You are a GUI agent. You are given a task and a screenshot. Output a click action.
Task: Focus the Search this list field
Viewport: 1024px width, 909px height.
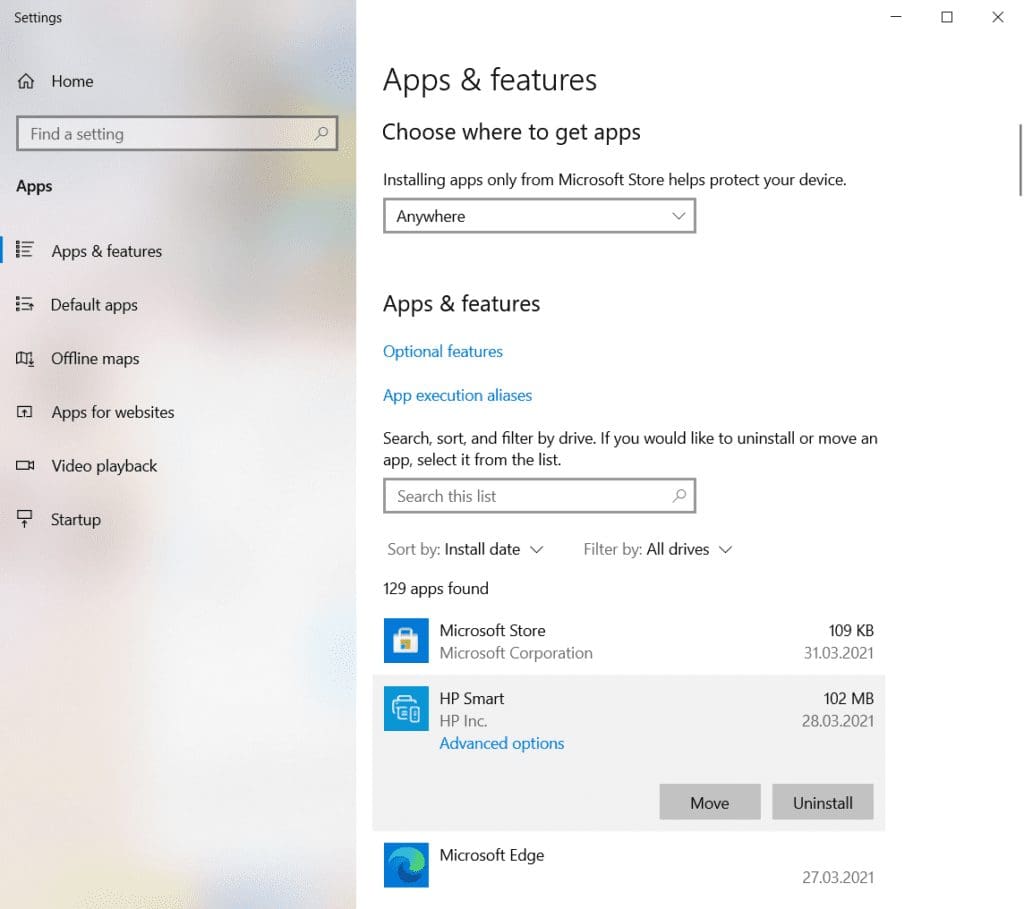tap(539, 496)
